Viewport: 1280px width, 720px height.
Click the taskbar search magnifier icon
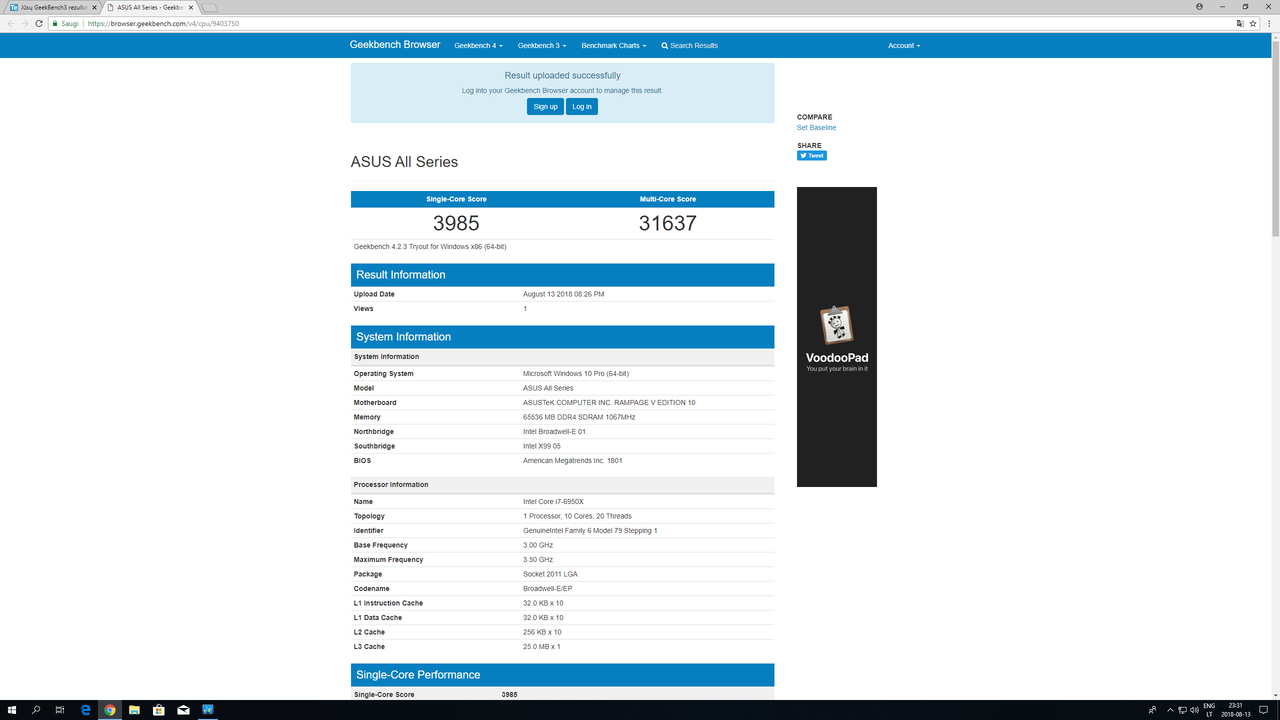tap(36, 710)
